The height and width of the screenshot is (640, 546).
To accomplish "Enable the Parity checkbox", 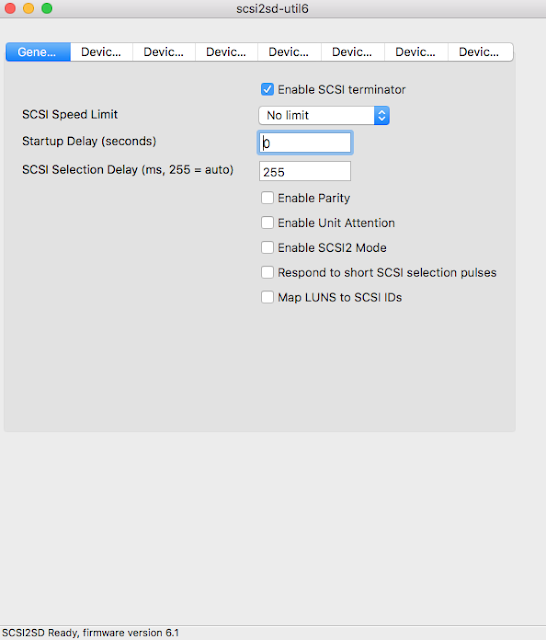I will [x=267, y=198].
